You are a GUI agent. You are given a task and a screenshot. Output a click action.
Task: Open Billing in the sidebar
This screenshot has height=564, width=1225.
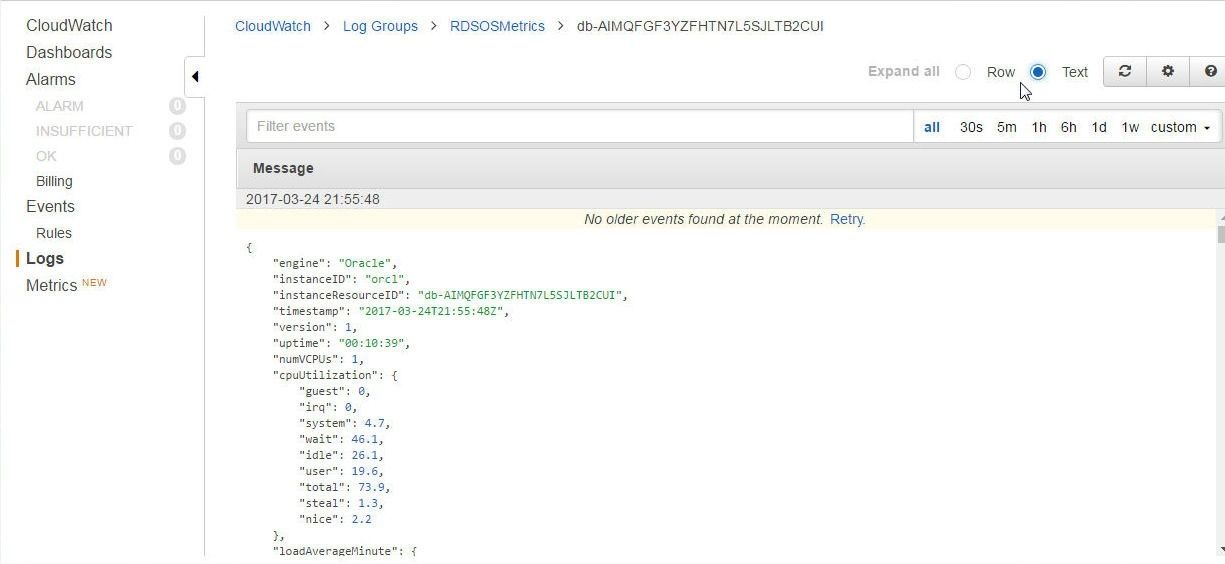pyautogui.click(x=54, y=181)
